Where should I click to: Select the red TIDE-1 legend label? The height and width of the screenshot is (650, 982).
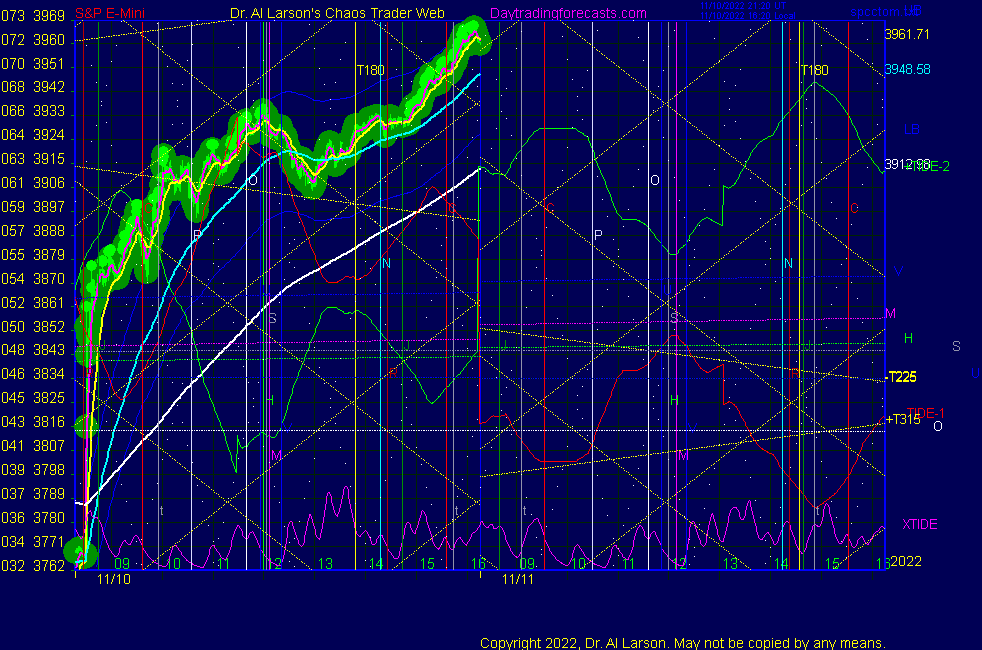[924, 412]
